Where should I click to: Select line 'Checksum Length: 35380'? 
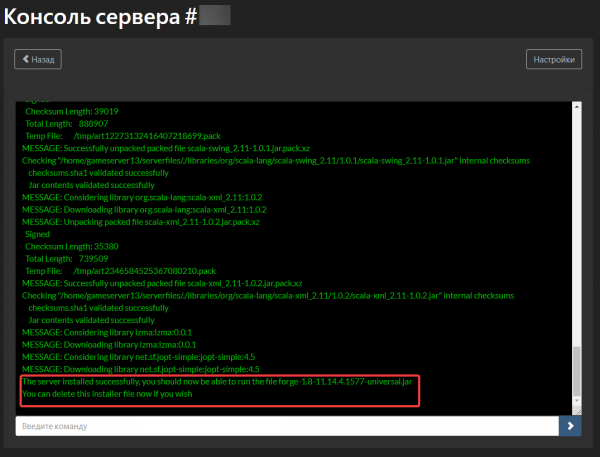(x=72, y=246)
